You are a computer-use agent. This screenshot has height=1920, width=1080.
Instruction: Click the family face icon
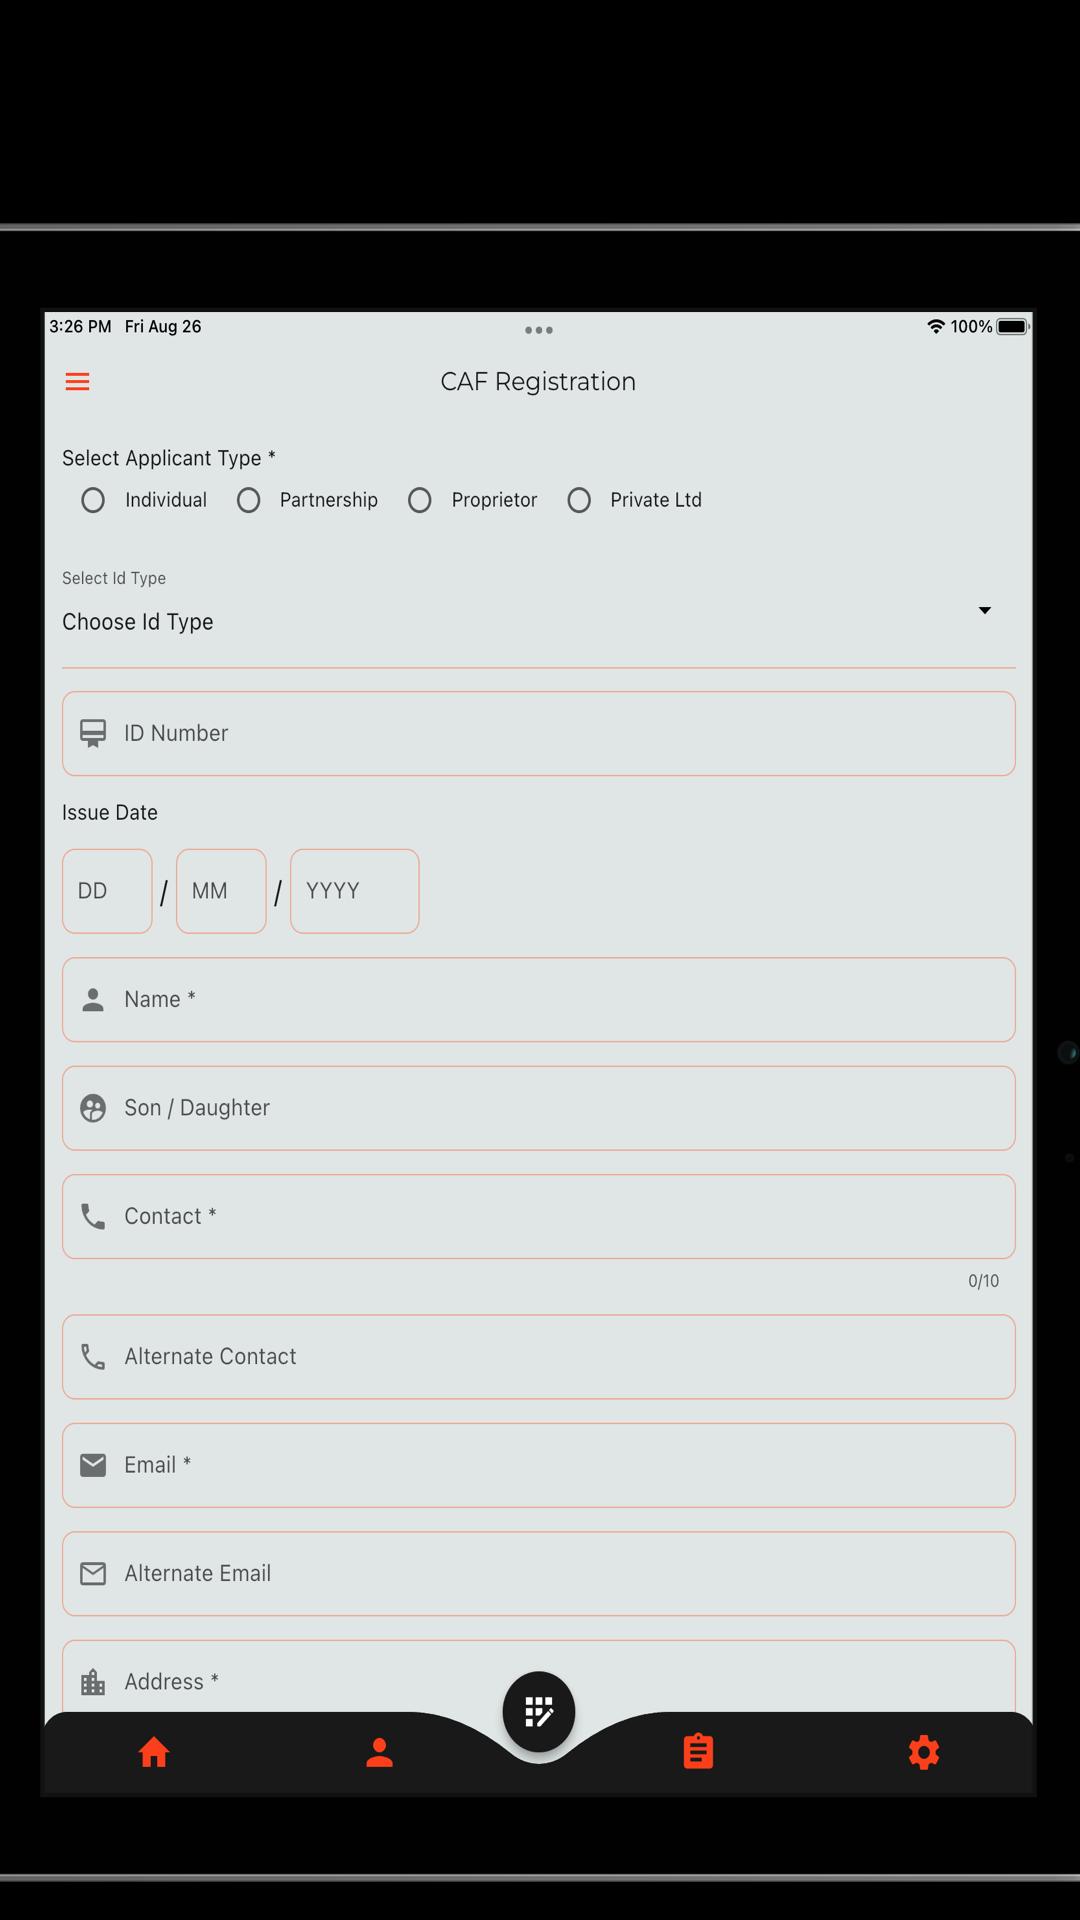tap(93, 1108)
